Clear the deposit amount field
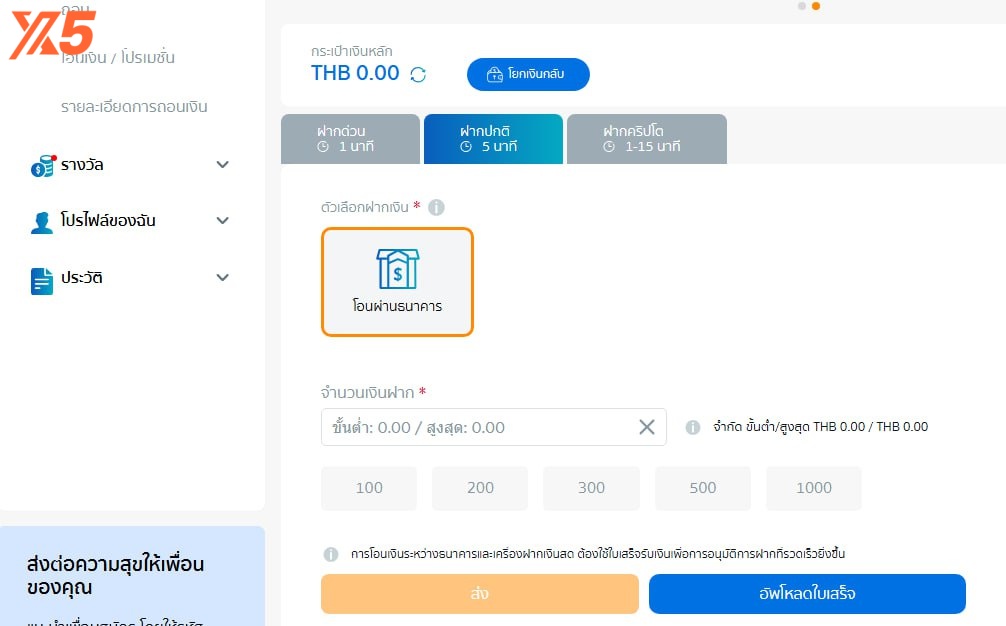This screenshot has width=1006, height=626. [647, 427]
